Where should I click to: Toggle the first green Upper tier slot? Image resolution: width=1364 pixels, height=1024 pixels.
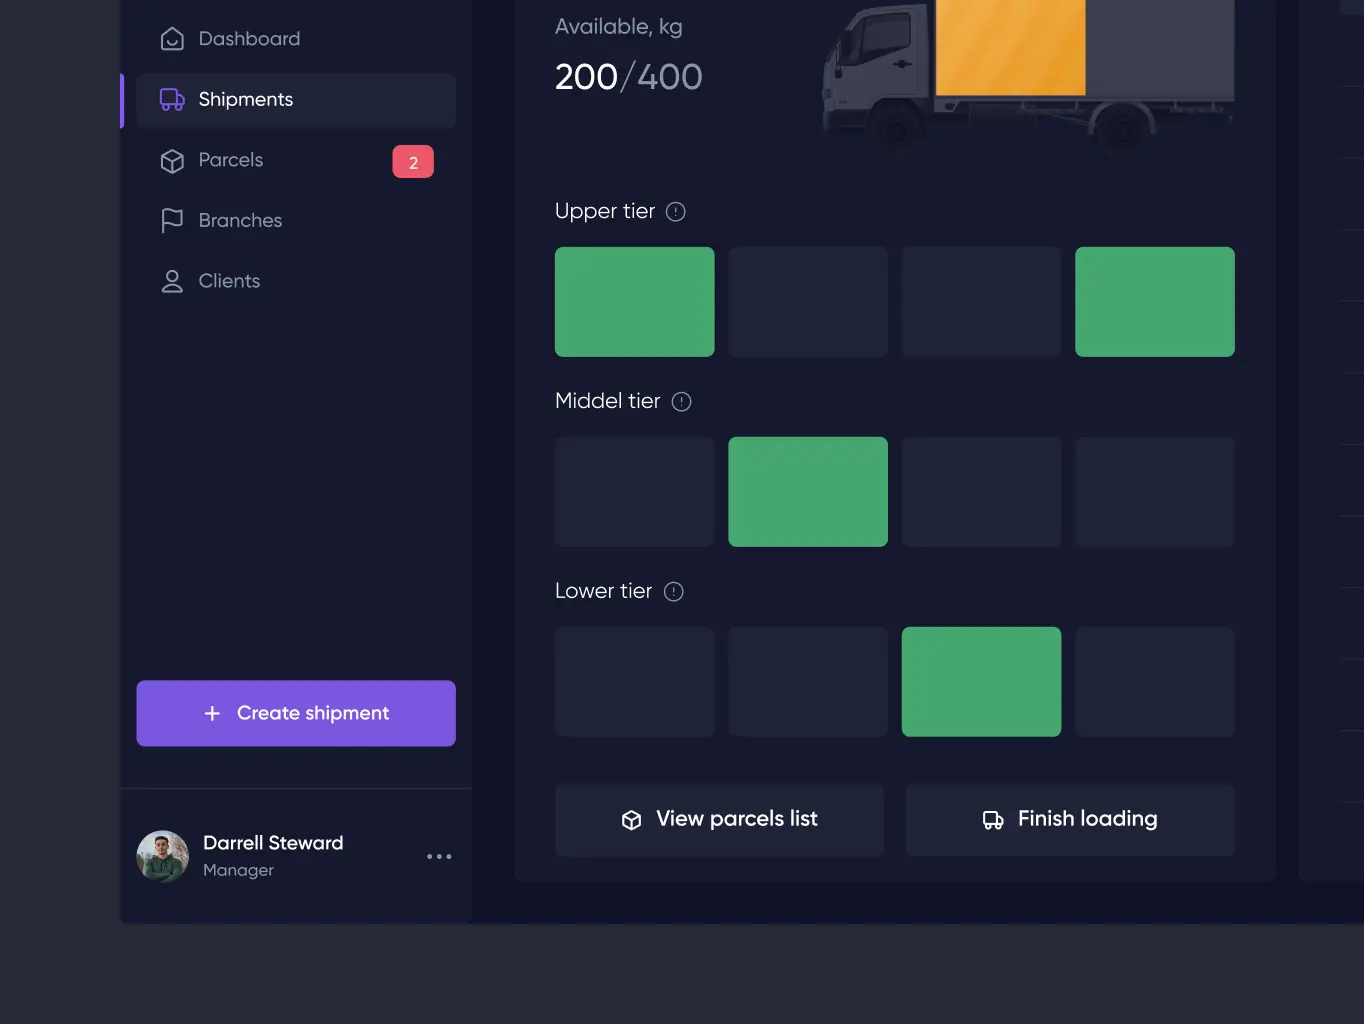coord(634,302)
